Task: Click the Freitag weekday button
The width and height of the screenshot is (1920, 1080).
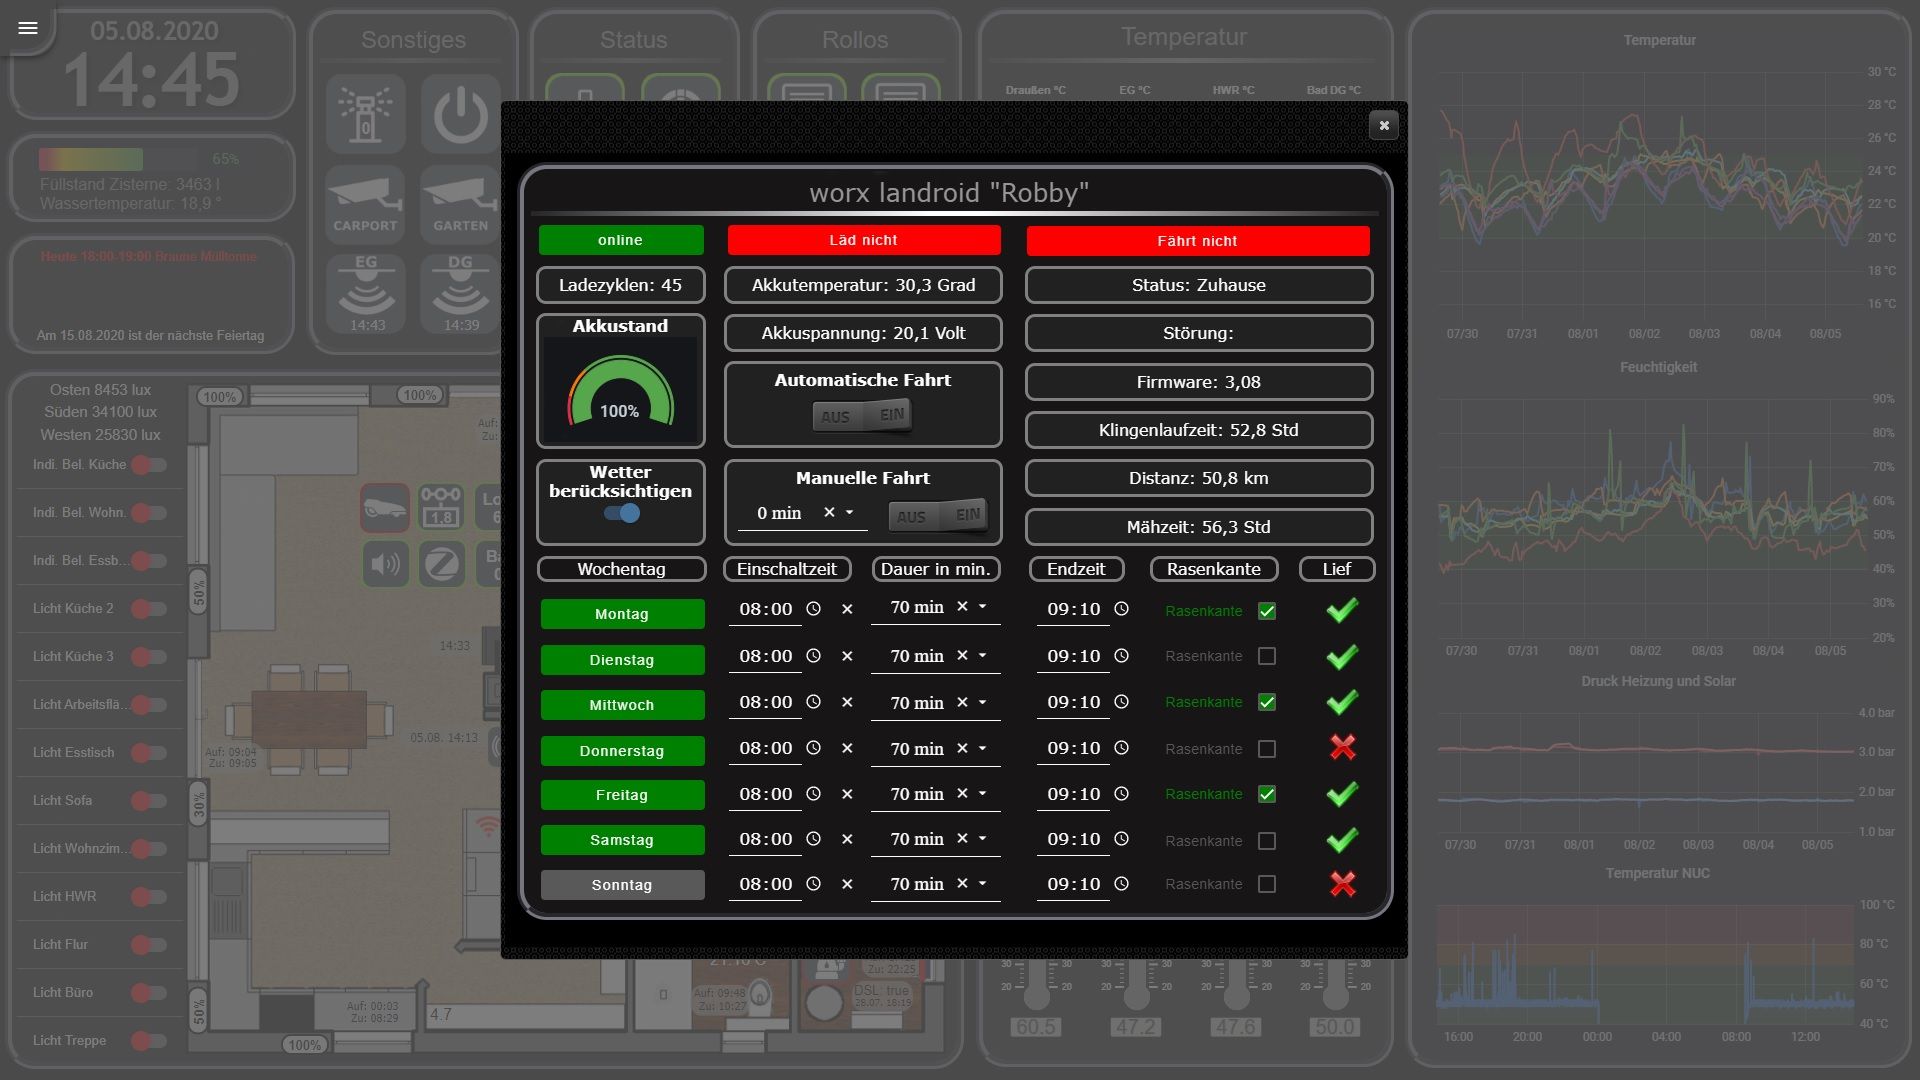Action: tap(622, 795)
